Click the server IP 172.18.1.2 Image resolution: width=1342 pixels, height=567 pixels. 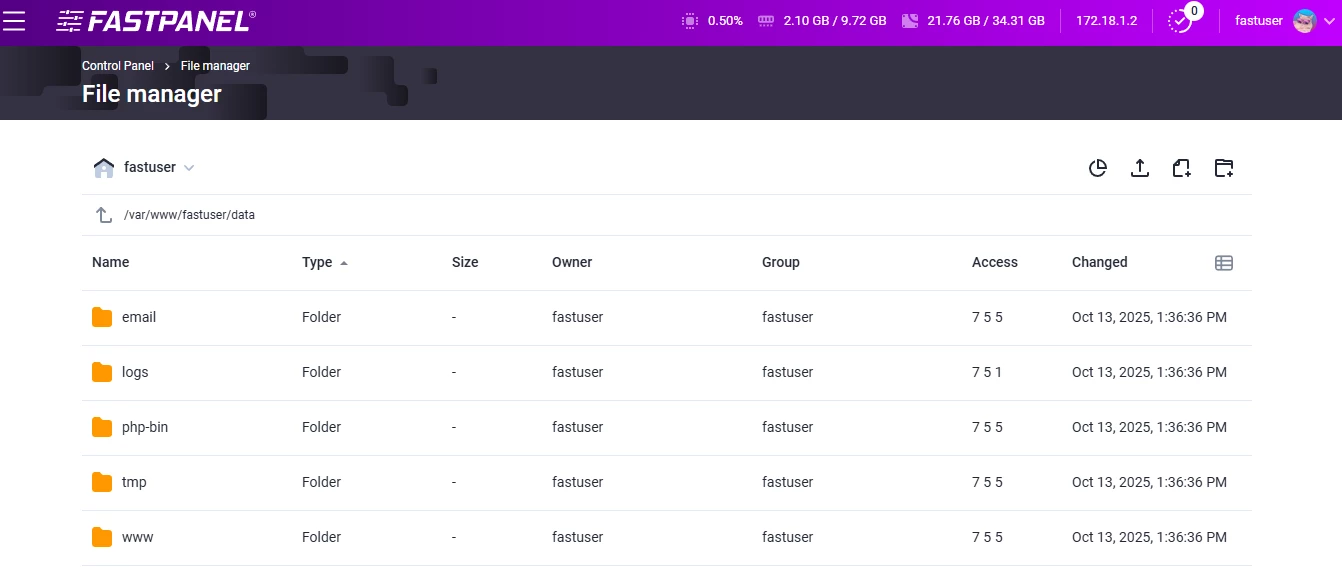(x=1106, y=20)
